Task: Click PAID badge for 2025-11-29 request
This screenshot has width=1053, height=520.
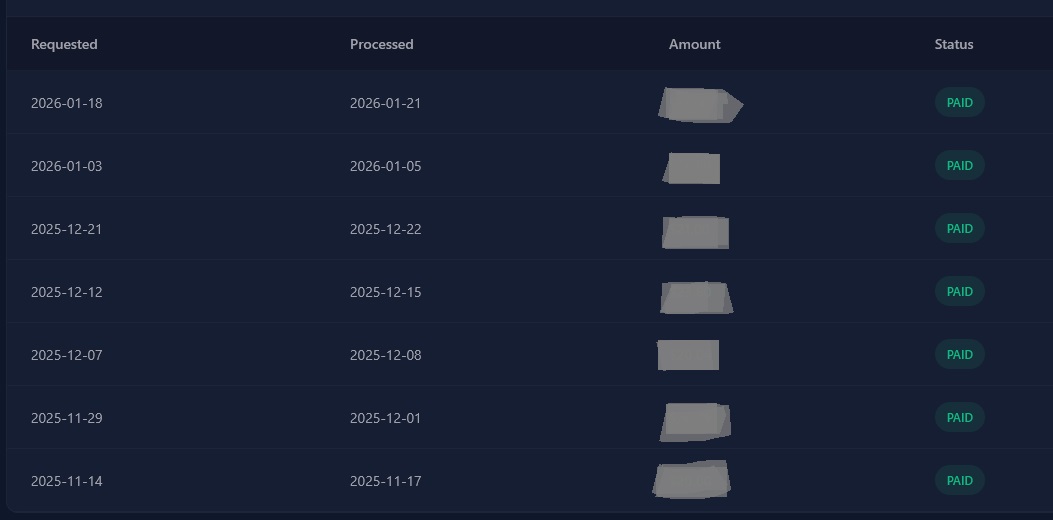Action: pos(959,418)
